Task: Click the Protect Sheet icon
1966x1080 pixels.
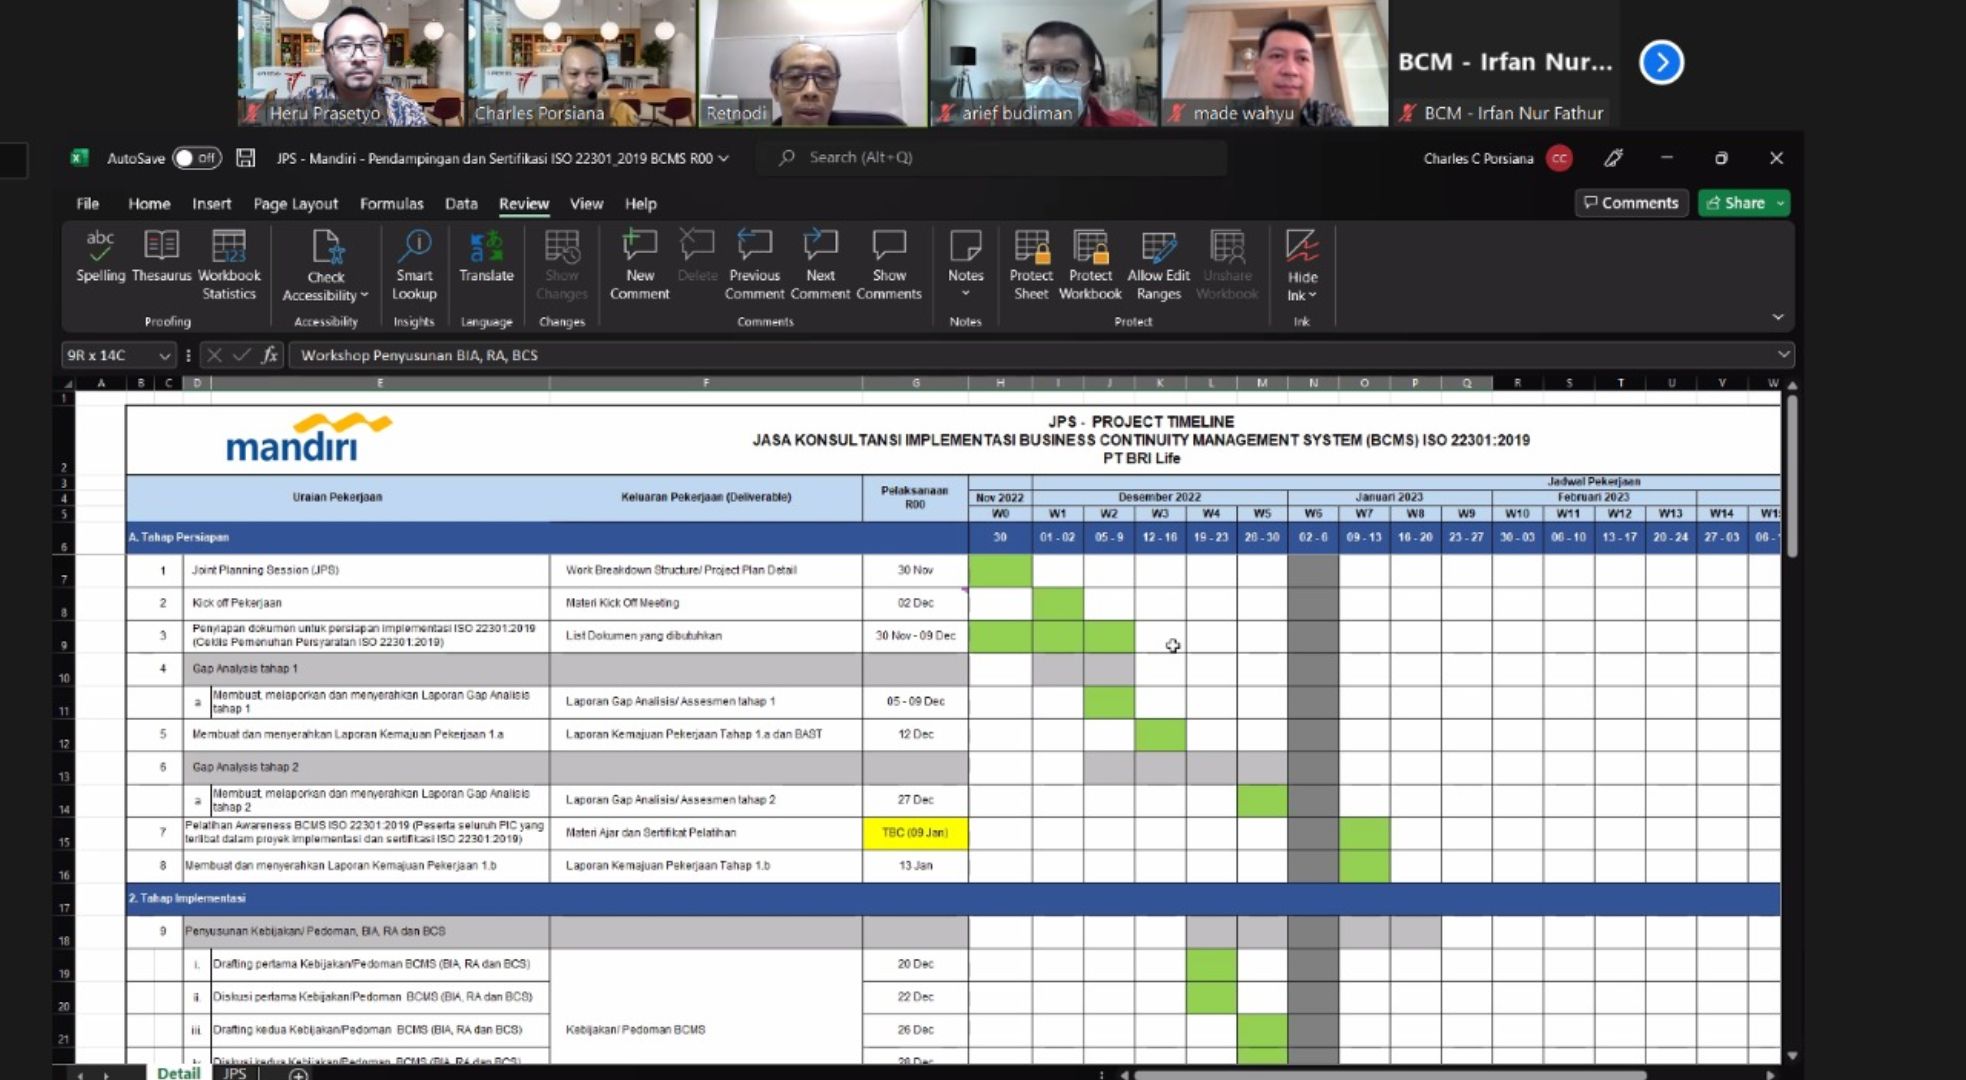Action: pos(1031,246)
